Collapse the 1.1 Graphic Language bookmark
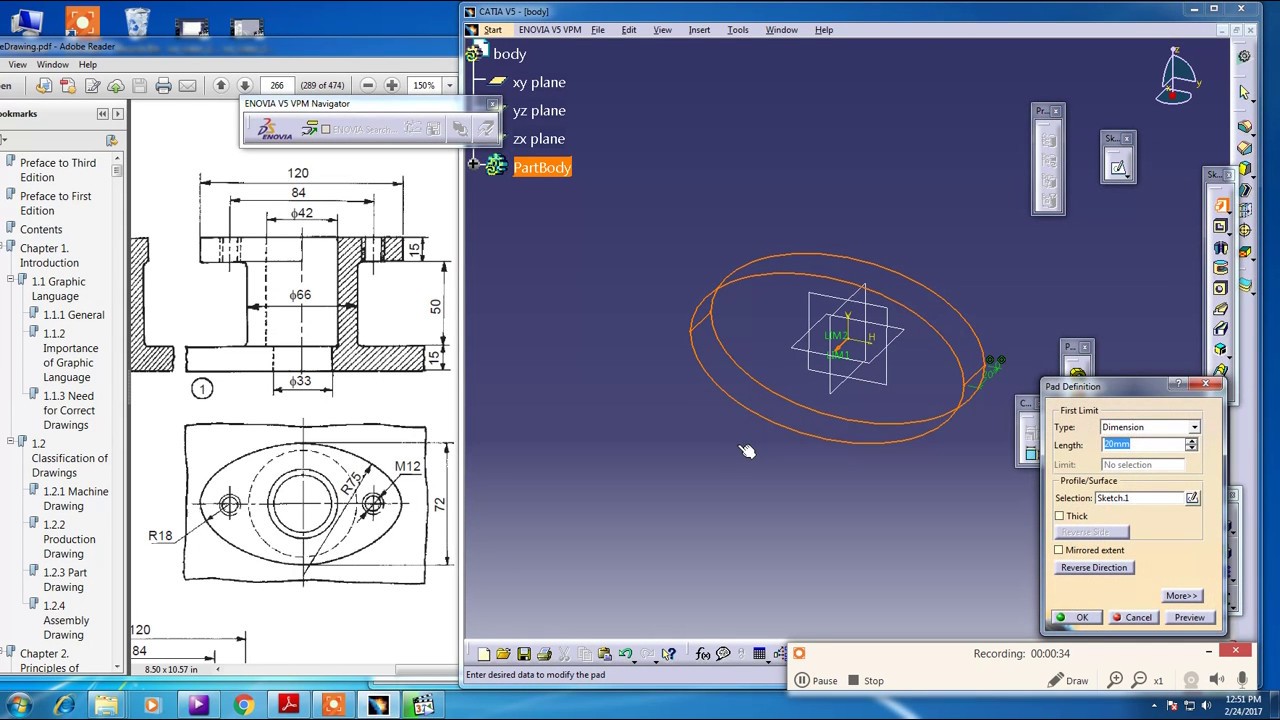Viewport: 1280px width, 720px height. pos(10,281)
